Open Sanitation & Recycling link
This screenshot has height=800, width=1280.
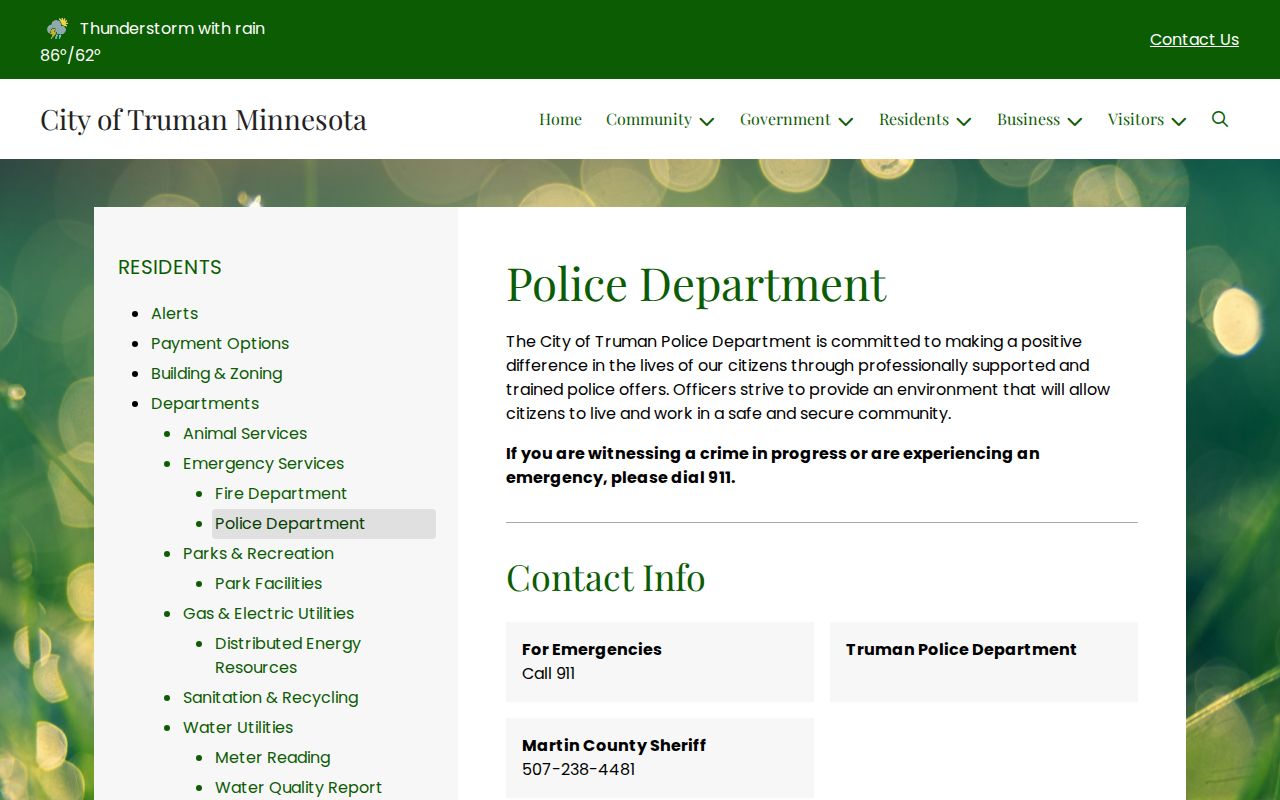[270, 697]
